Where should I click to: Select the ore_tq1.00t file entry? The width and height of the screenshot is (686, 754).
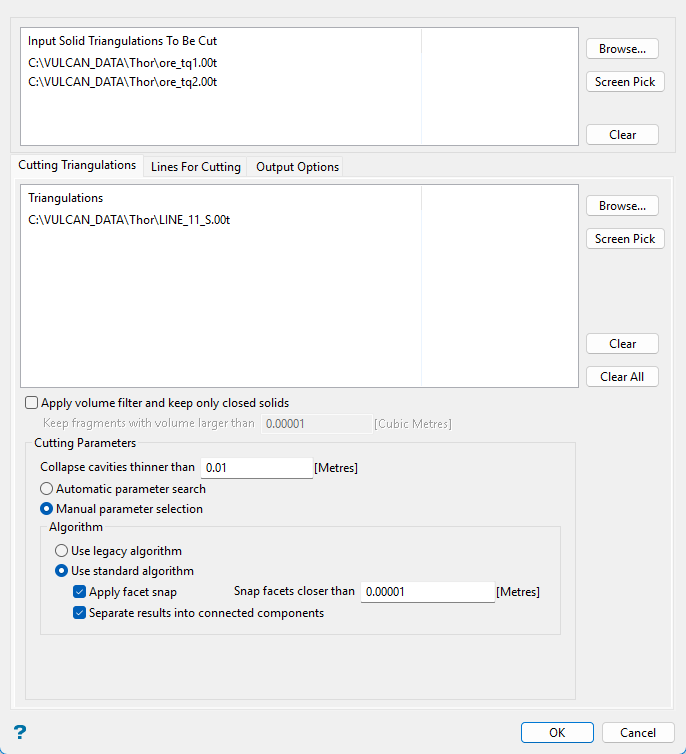123,62
